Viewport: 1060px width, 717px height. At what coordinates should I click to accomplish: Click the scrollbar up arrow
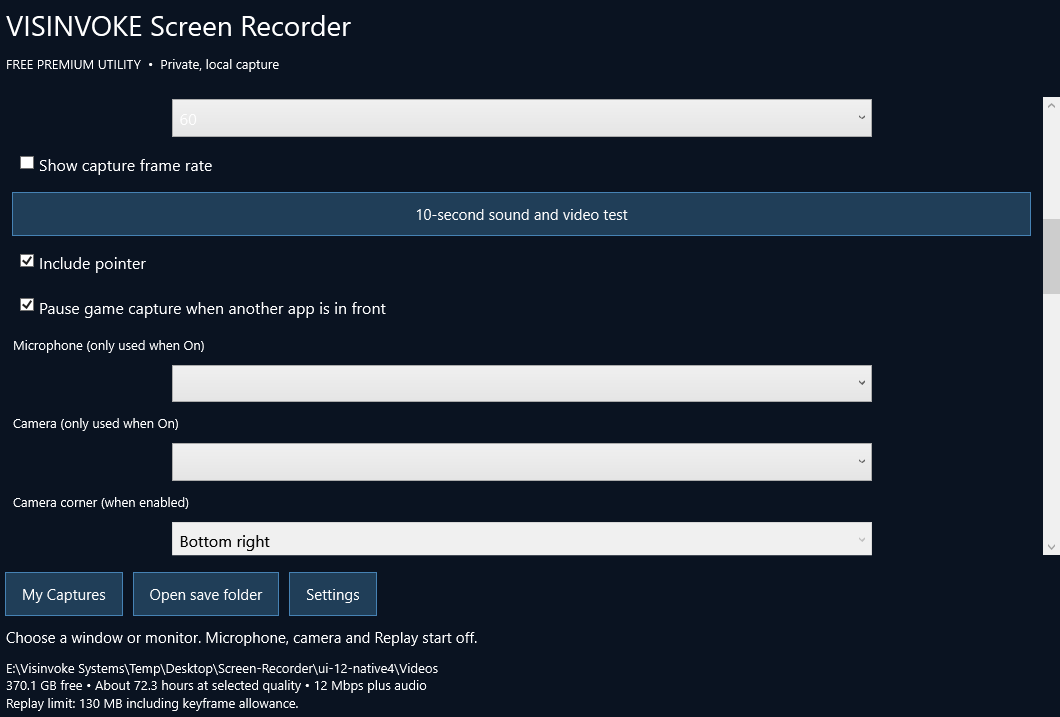click(x=1051, y=105)
